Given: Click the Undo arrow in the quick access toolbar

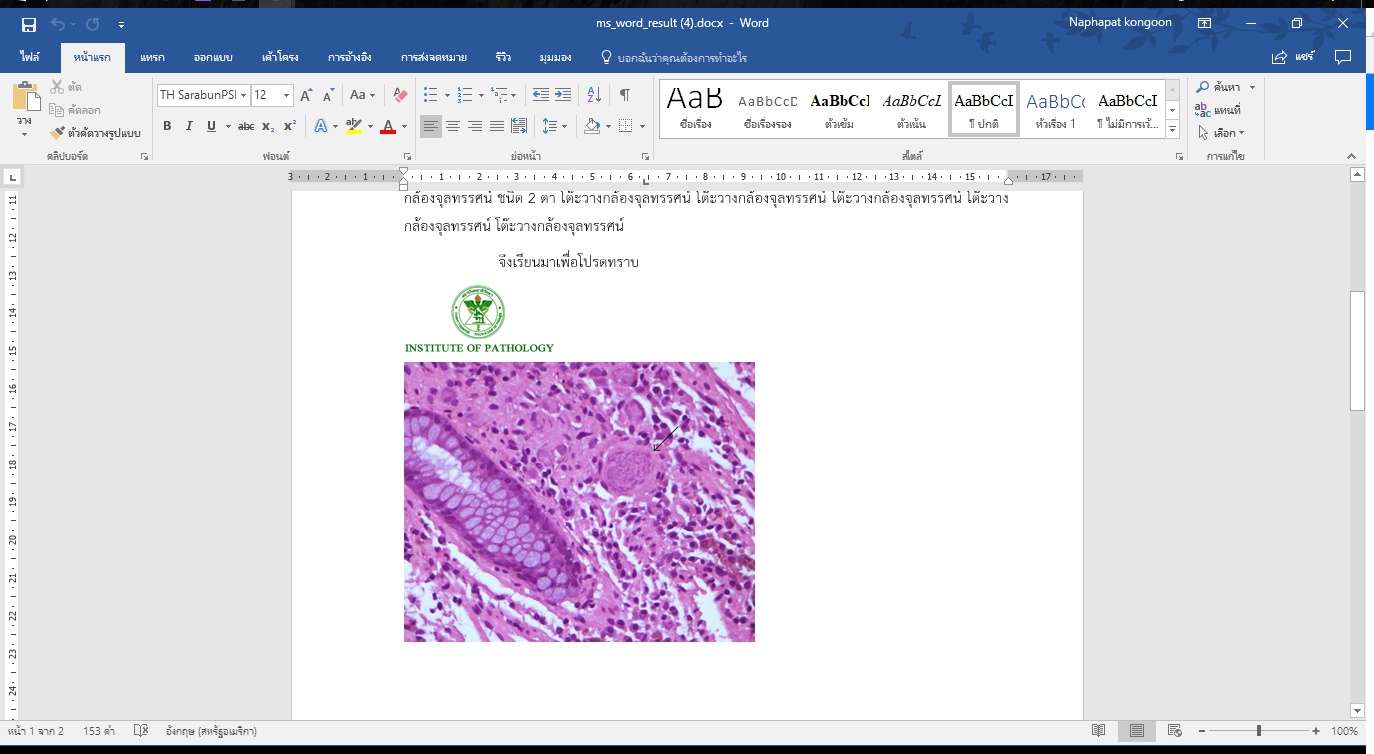Looking at the screenshot, I should coord(57,24).
